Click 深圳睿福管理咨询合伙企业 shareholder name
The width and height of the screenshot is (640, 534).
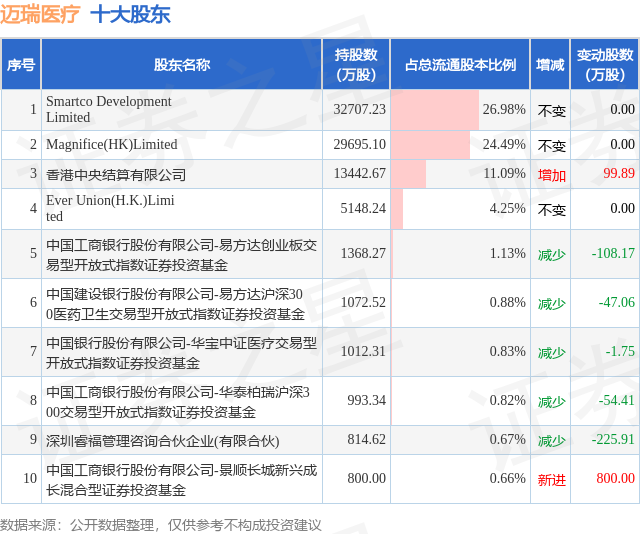pos(162,441)
